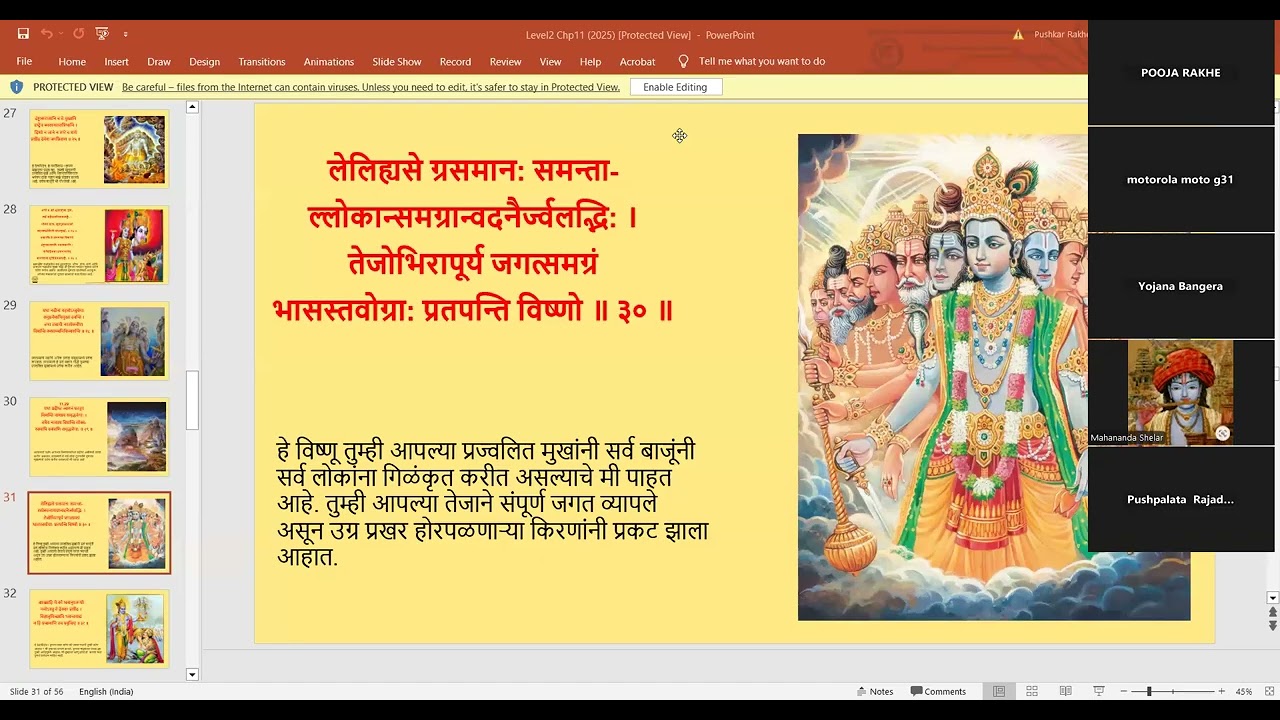Switch to the Record tab
1280x720 pixels.
[x=455, y=62]
